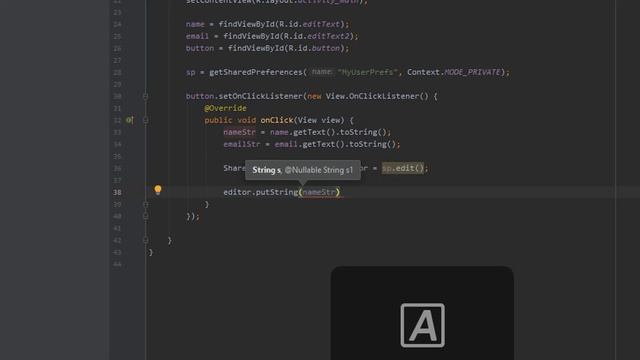
Task: Collapse the onClick method fold marker
Action: click(x=145, y=120)
